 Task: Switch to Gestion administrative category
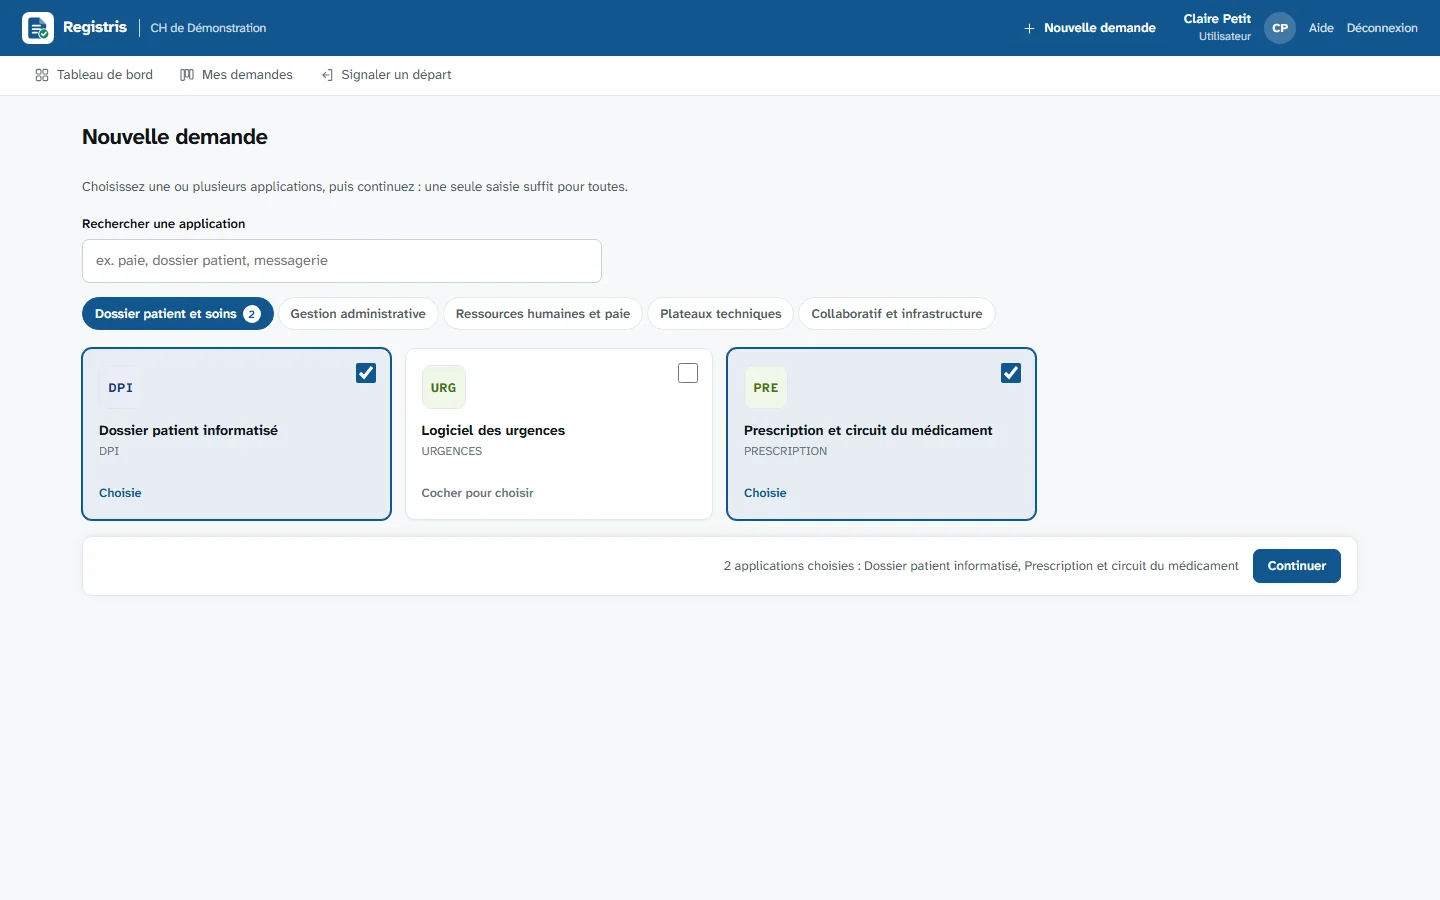pyautogui.click(x=358, y=314)
